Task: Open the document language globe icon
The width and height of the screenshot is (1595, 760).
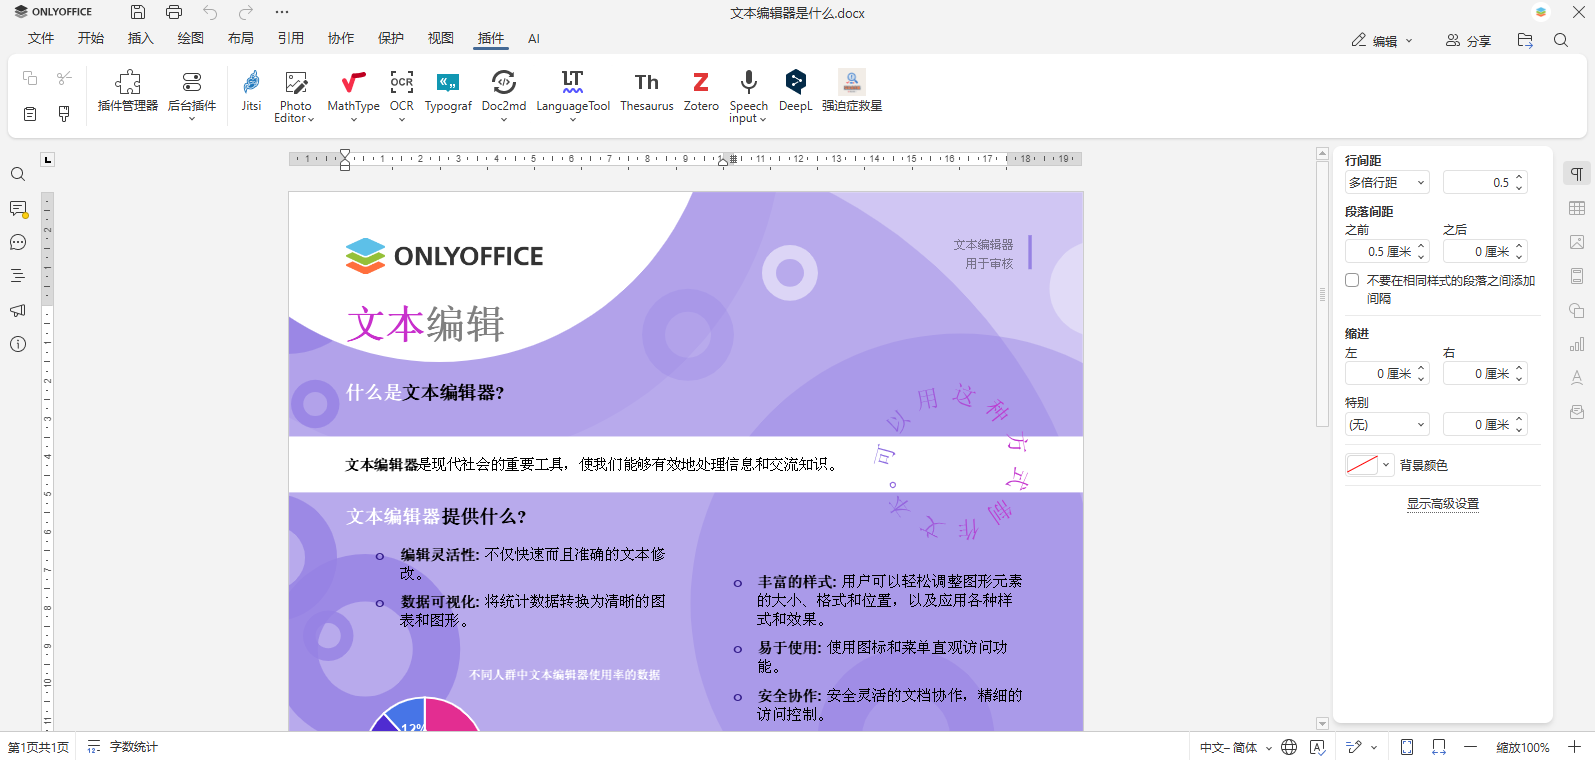Action: click(1289, 747)
